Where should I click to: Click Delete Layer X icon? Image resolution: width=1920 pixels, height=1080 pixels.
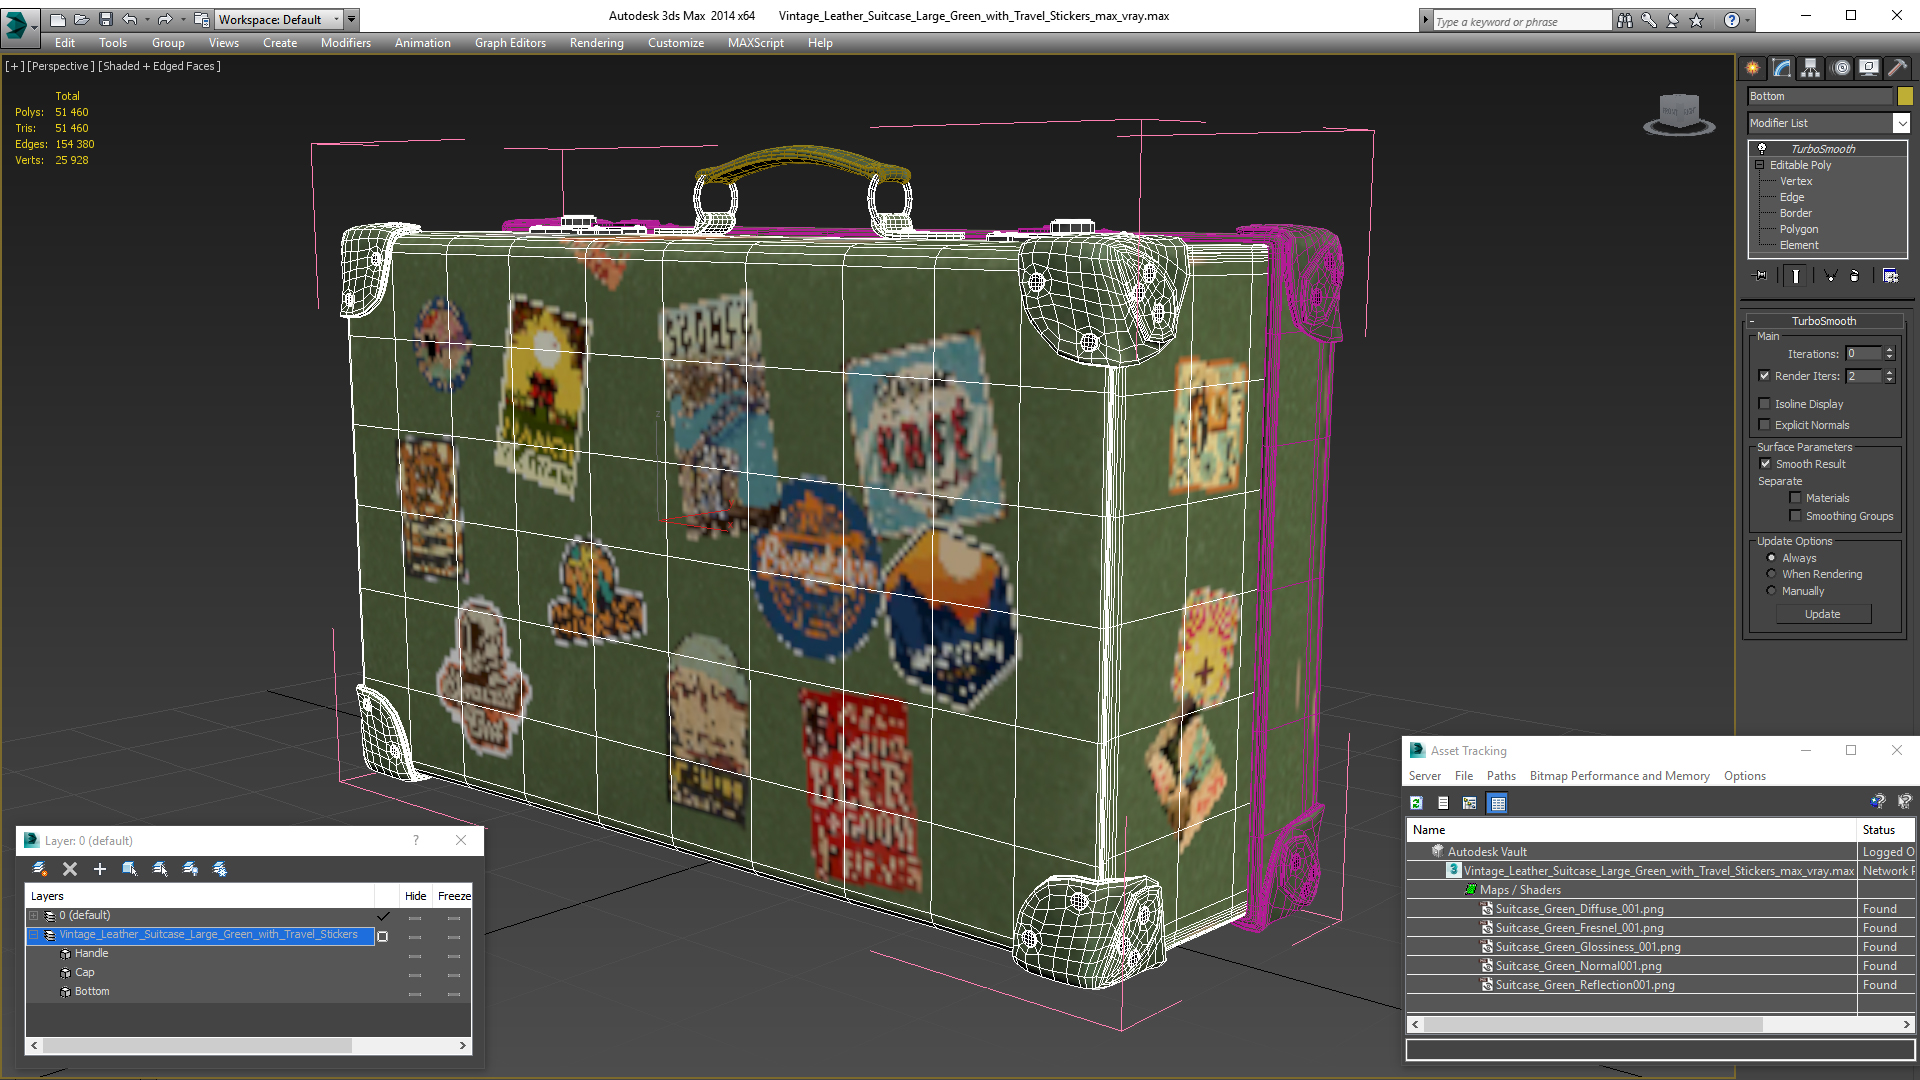70,869
